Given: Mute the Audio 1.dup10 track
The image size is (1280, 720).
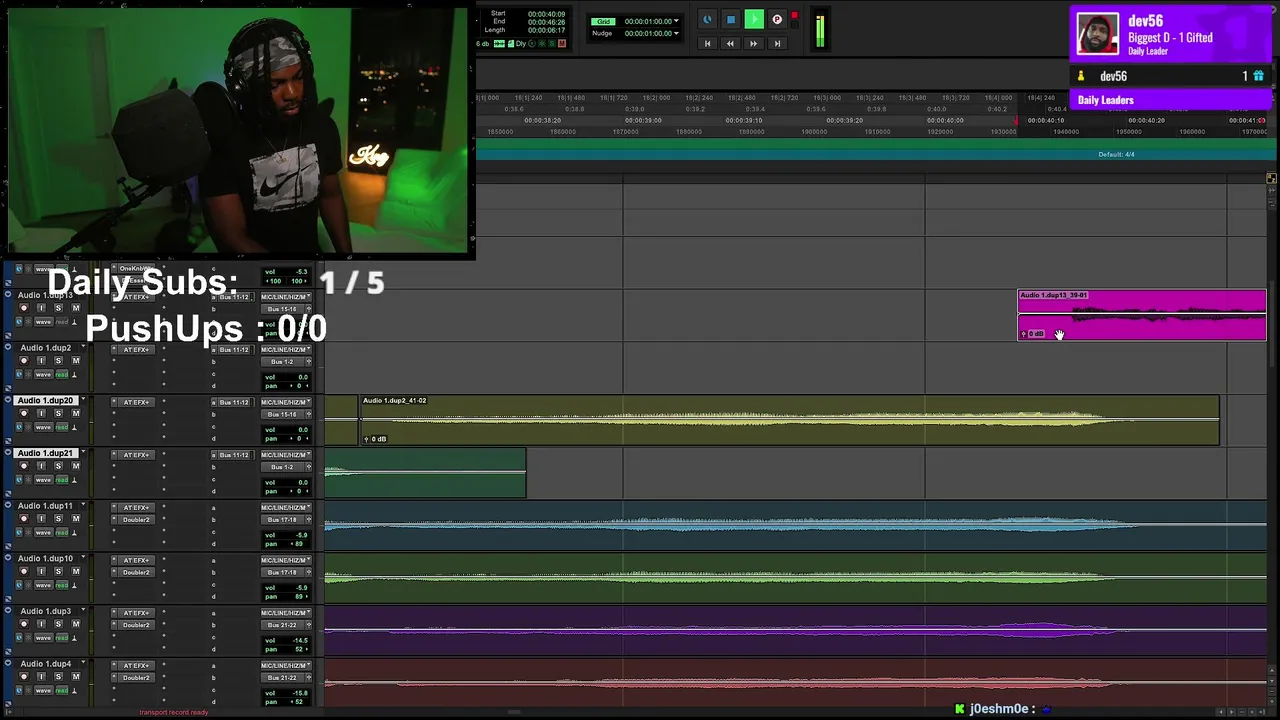Looking at the screenshot, I should pos(76,571).
